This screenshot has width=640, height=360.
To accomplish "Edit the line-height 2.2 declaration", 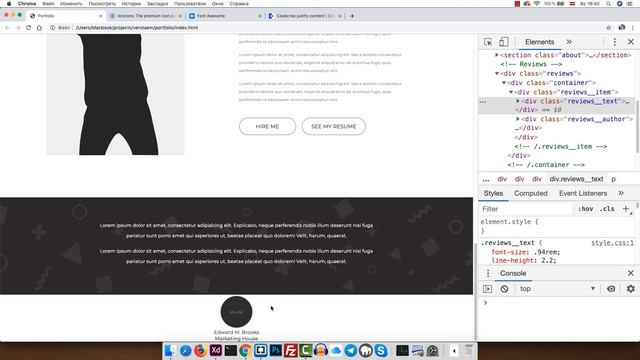I will [x=524, y=260].
